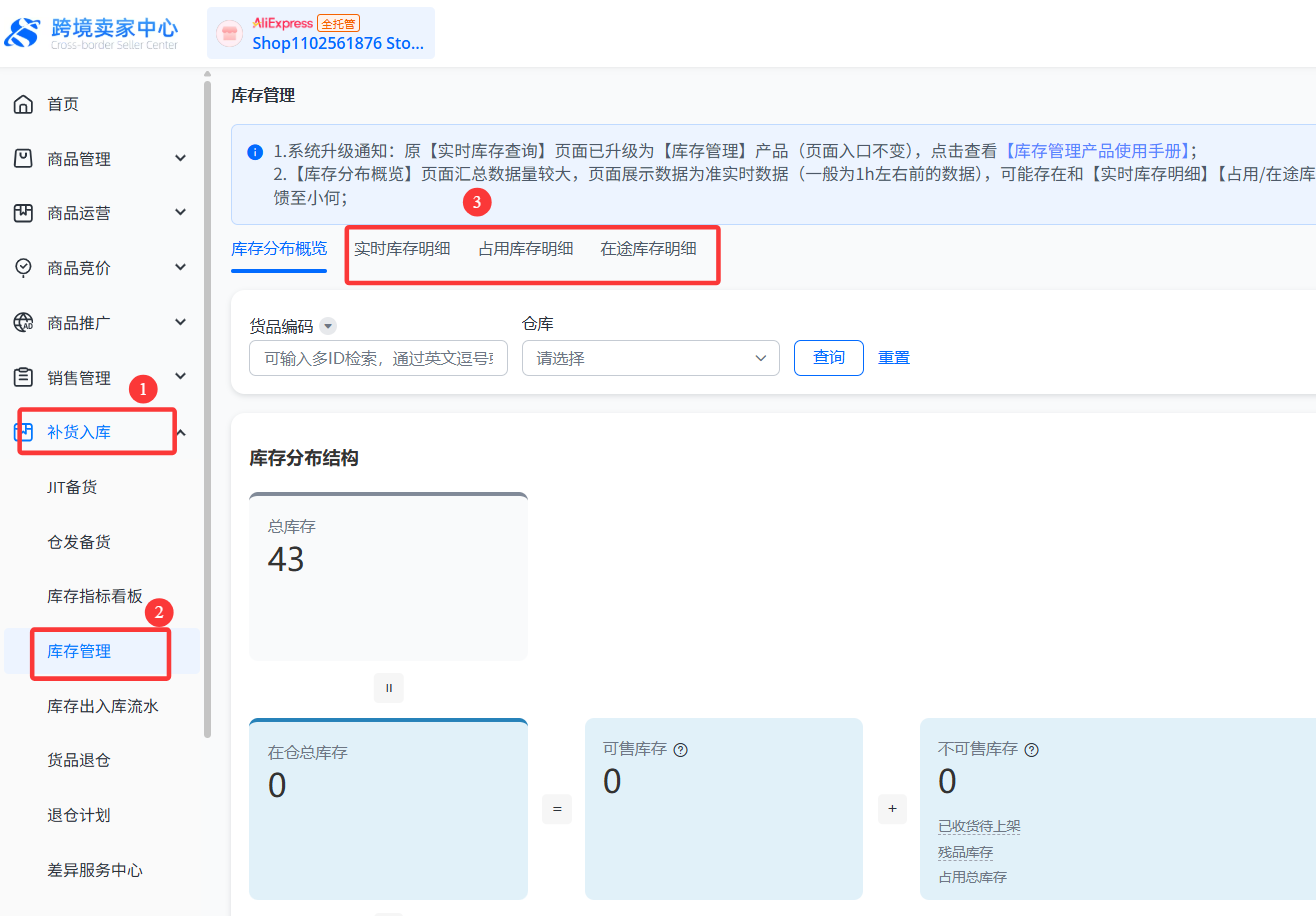The width and height of the screenshot is (1316, 916).
Task: Click the Cross-border Seller Center logo
Action: click(x=92, y=32)
